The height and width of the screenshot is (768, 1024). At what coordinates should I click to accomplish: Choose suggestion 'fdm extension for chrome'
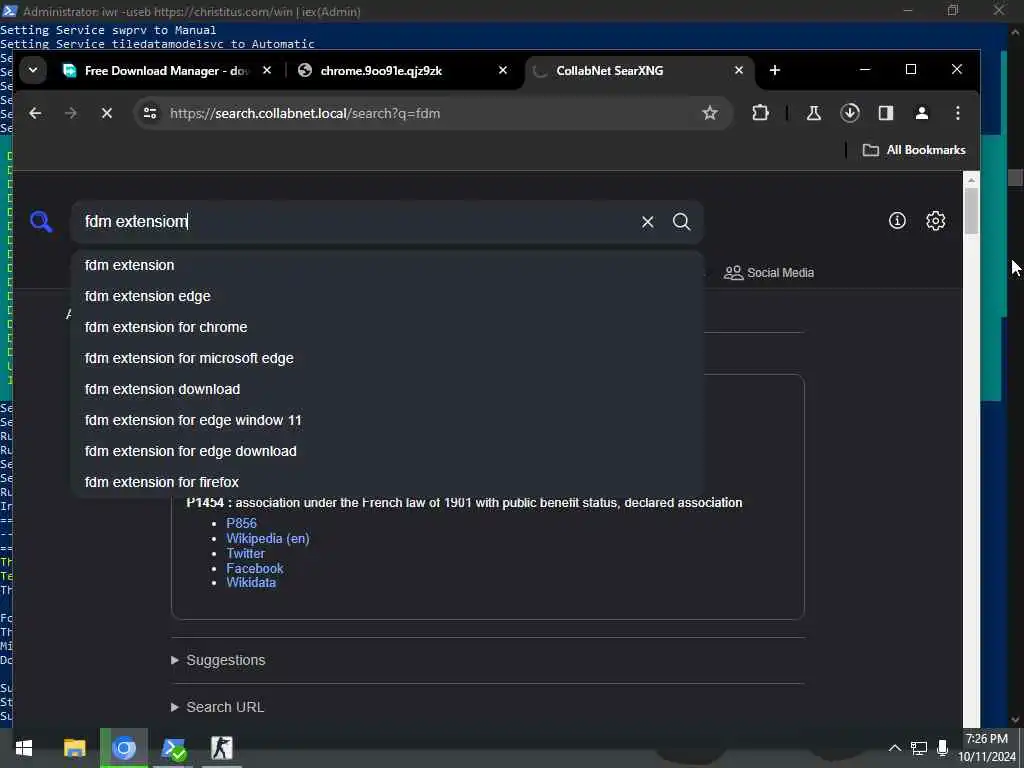[387, 327]
